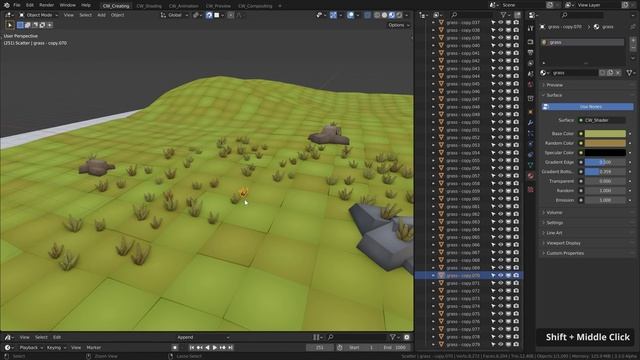Click the outliner search field
The width and height of the screenshot is (640, 360).
(471, 15)
